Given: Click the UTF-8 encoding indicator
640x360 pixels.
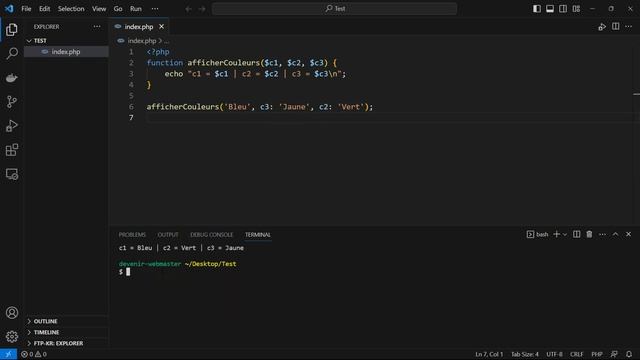Looking at the screenshot, I should pyautogui.click(x=554, y=354).
